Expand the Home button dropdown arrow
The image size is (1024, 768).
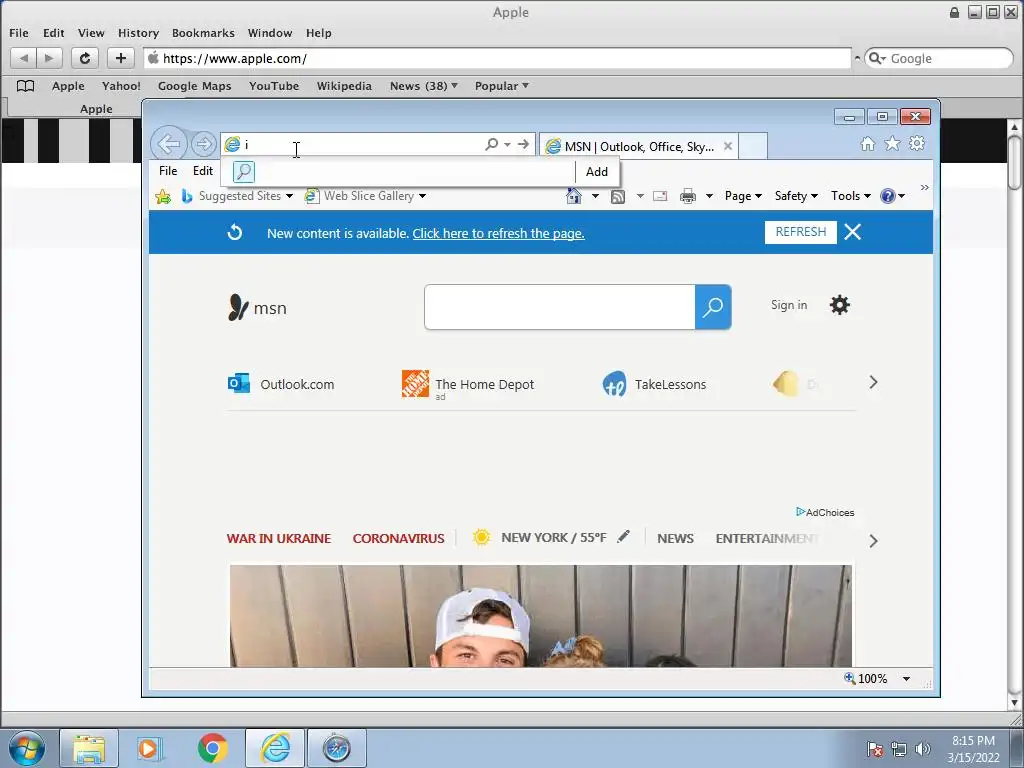595,196
